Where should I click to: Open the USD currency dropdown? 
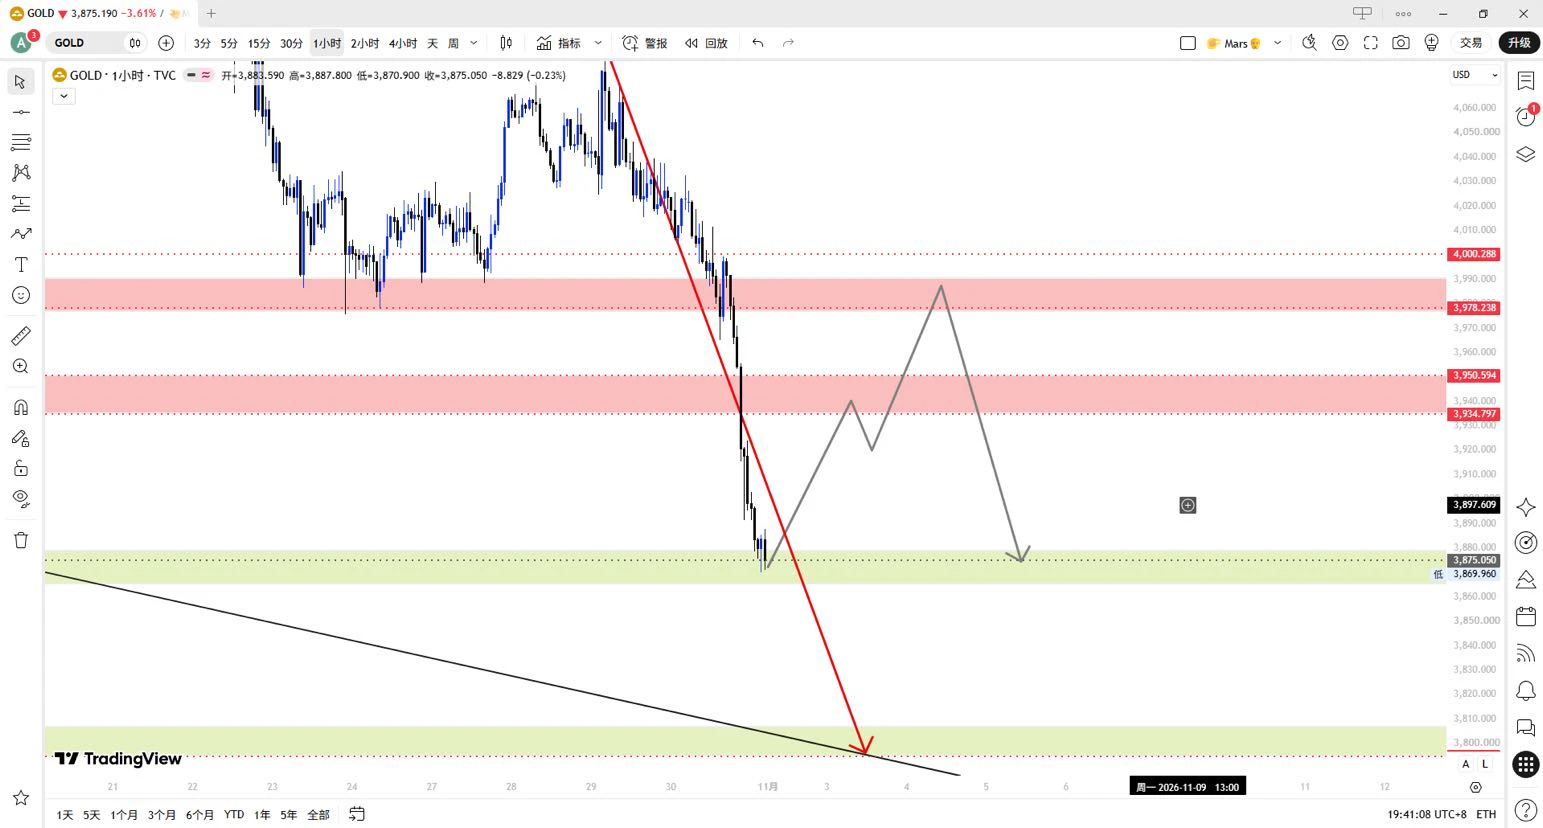[1475, 75]
